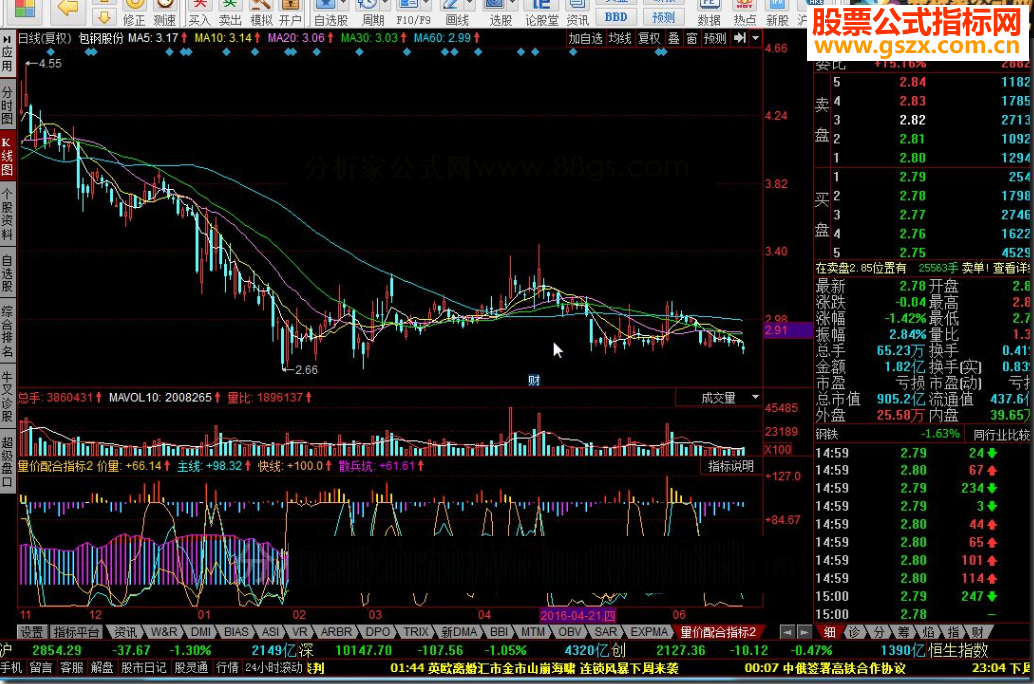
Task: Open the 指标说明 indicator description
Action: tap(731, 466)
